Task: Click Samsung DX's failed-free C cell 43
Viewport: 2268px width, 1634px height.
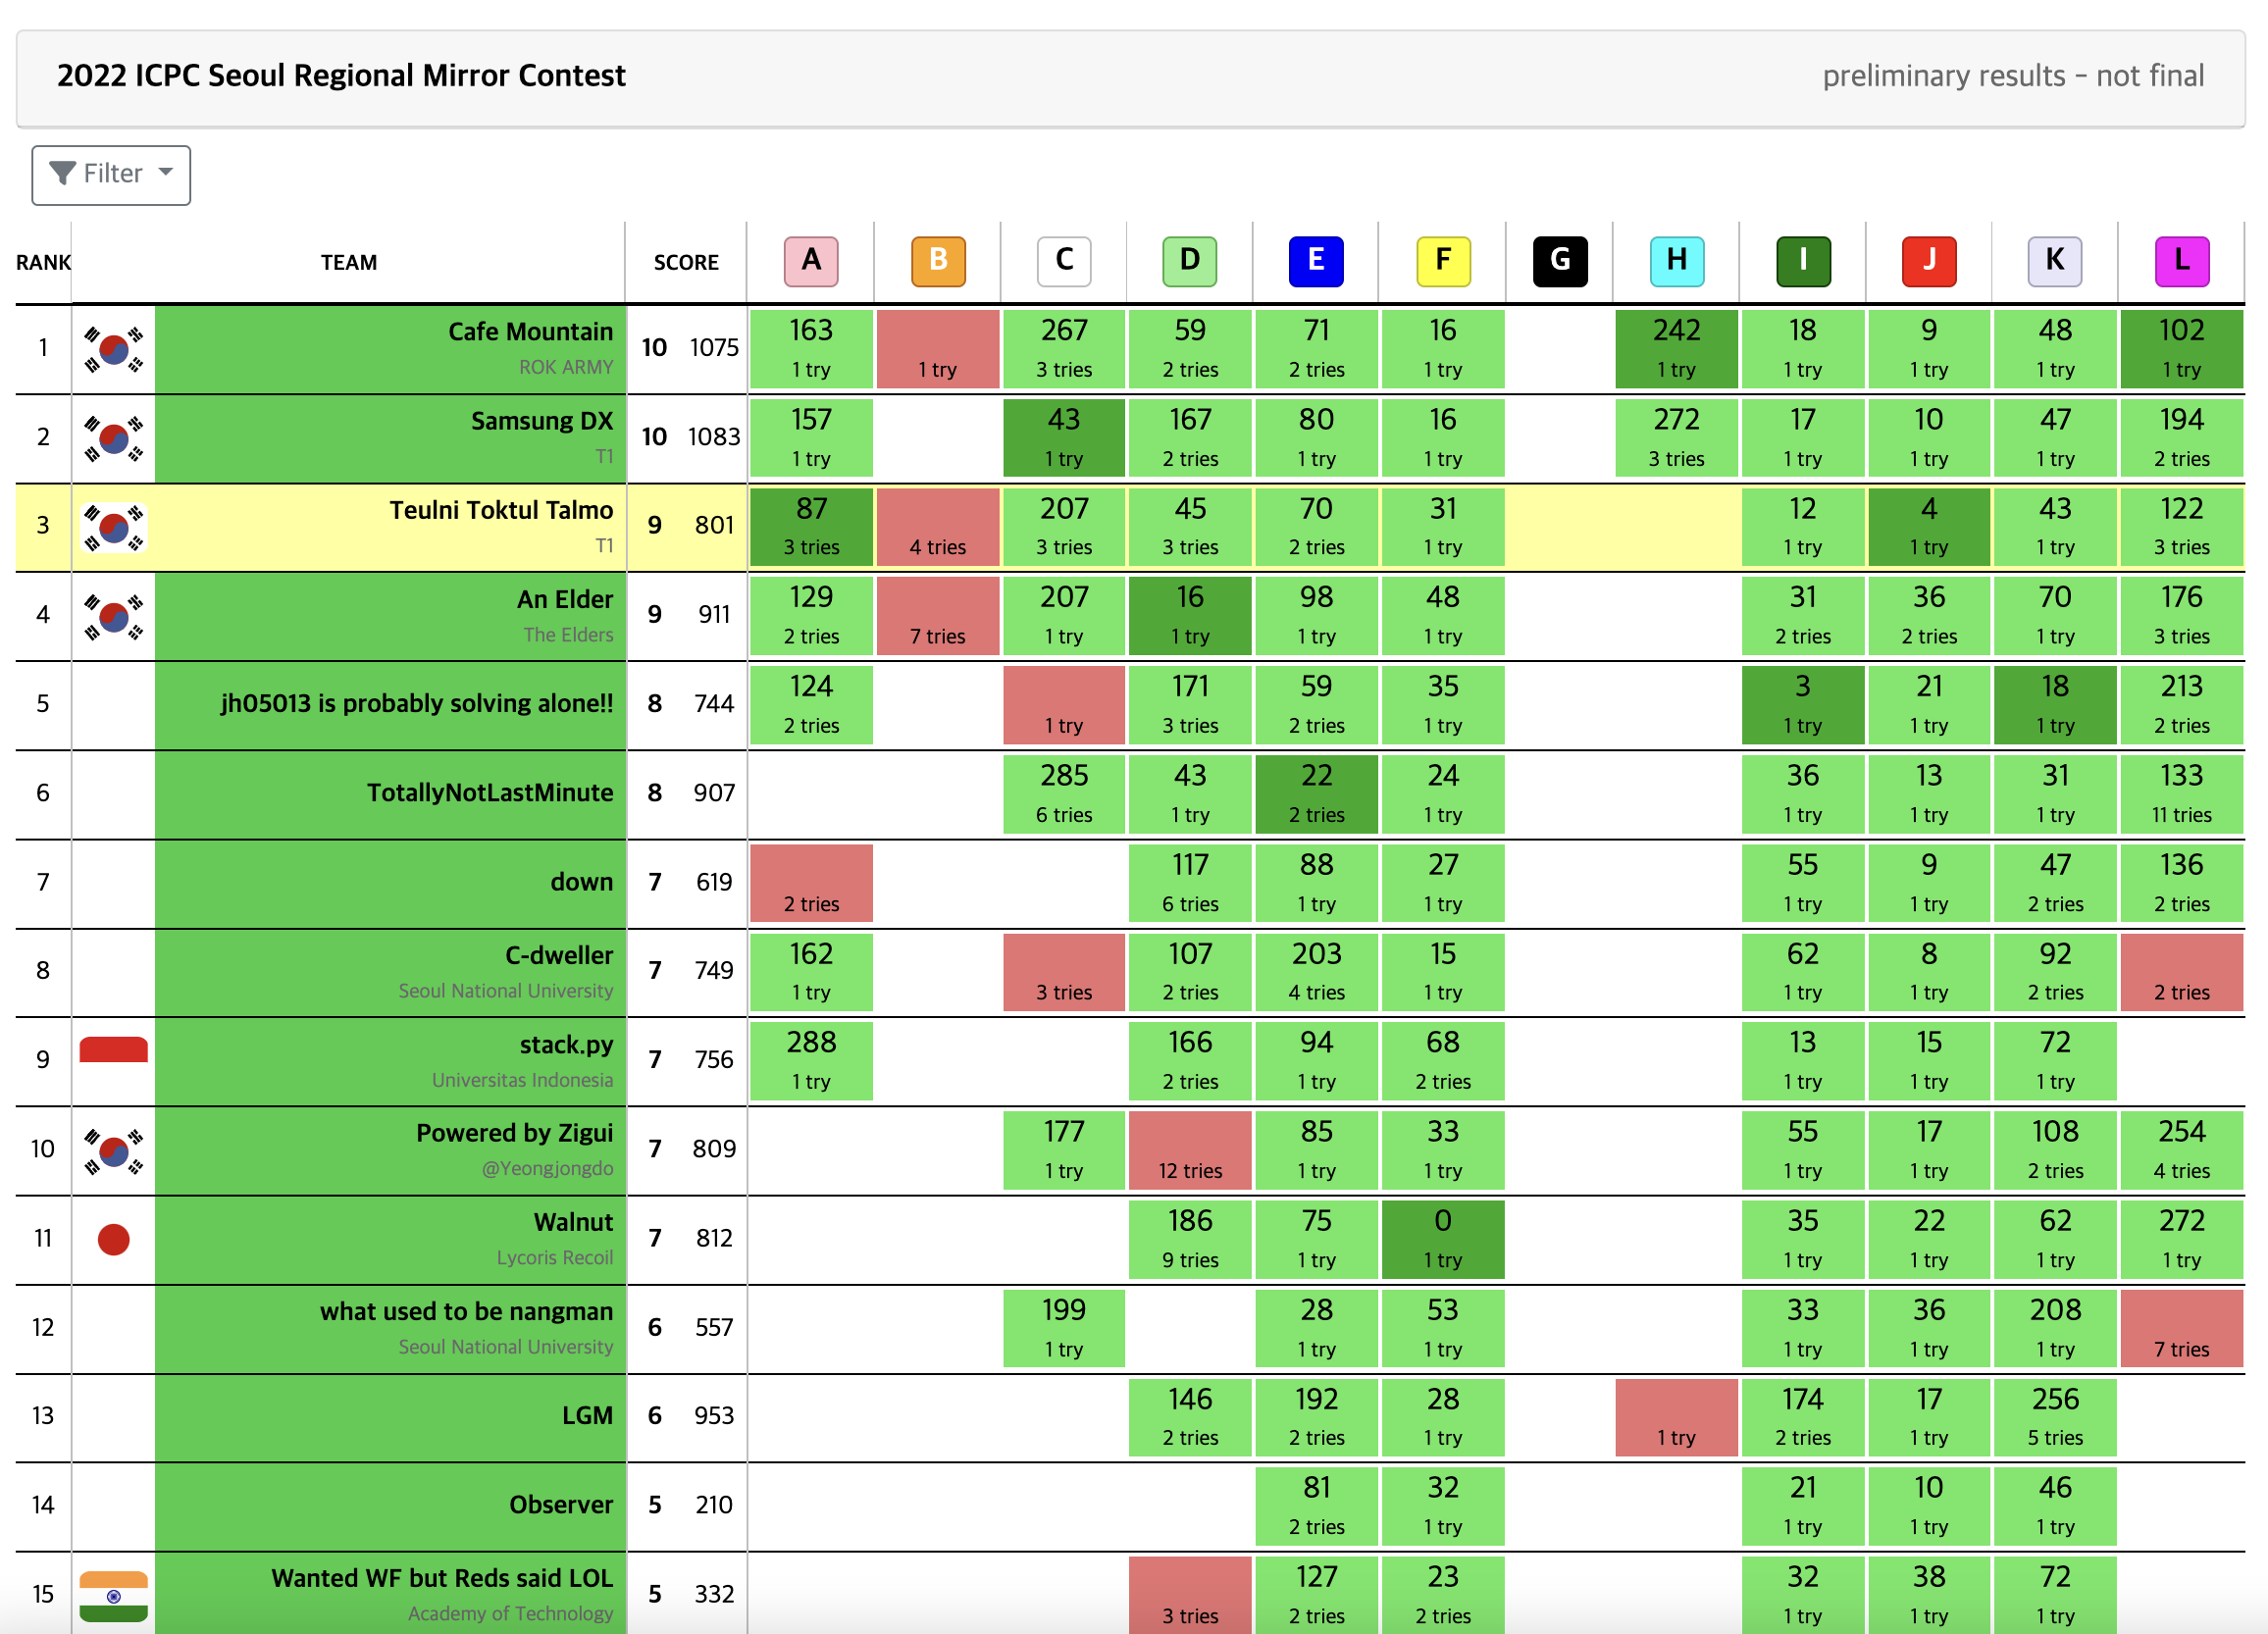Action: 1063,437
